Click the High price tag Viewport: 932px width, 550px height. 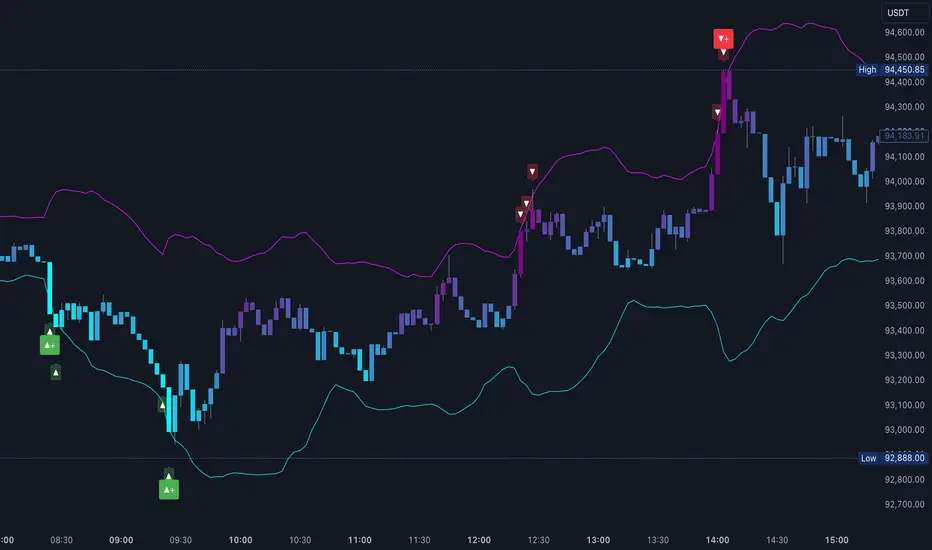867,70
